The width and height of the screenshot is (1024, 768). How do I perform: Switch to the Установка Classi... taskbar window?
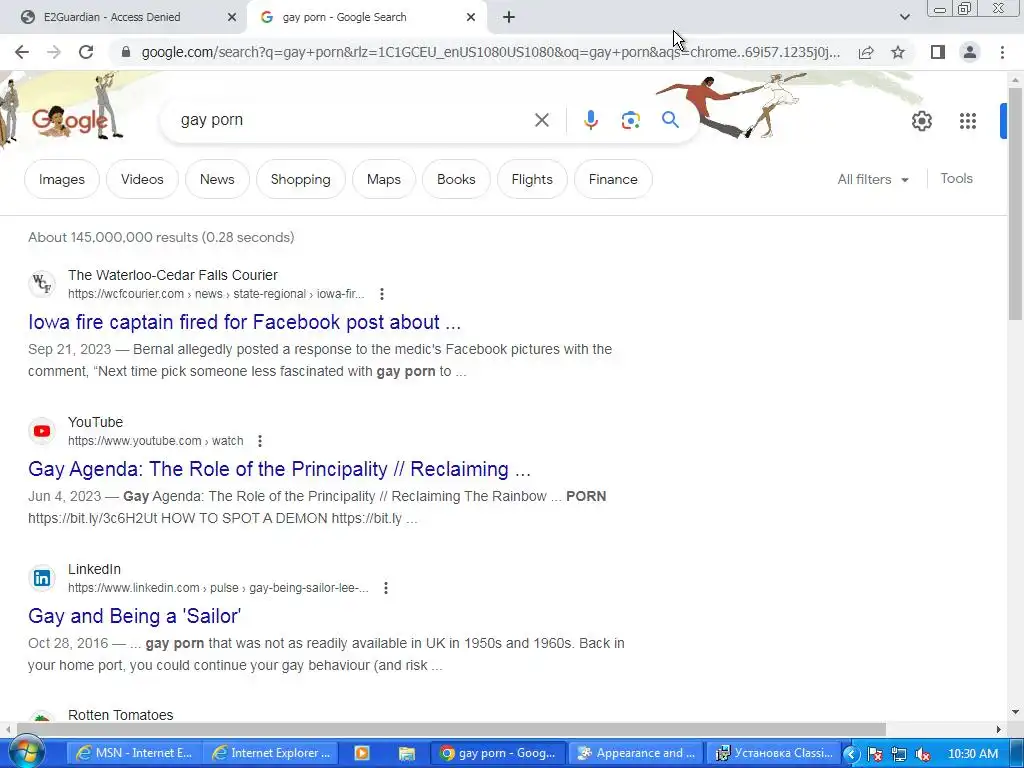tap(774, 753)
